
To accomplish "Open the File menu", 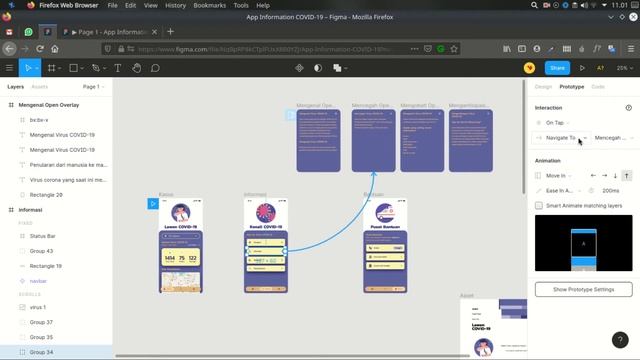I will click(112, 5).
